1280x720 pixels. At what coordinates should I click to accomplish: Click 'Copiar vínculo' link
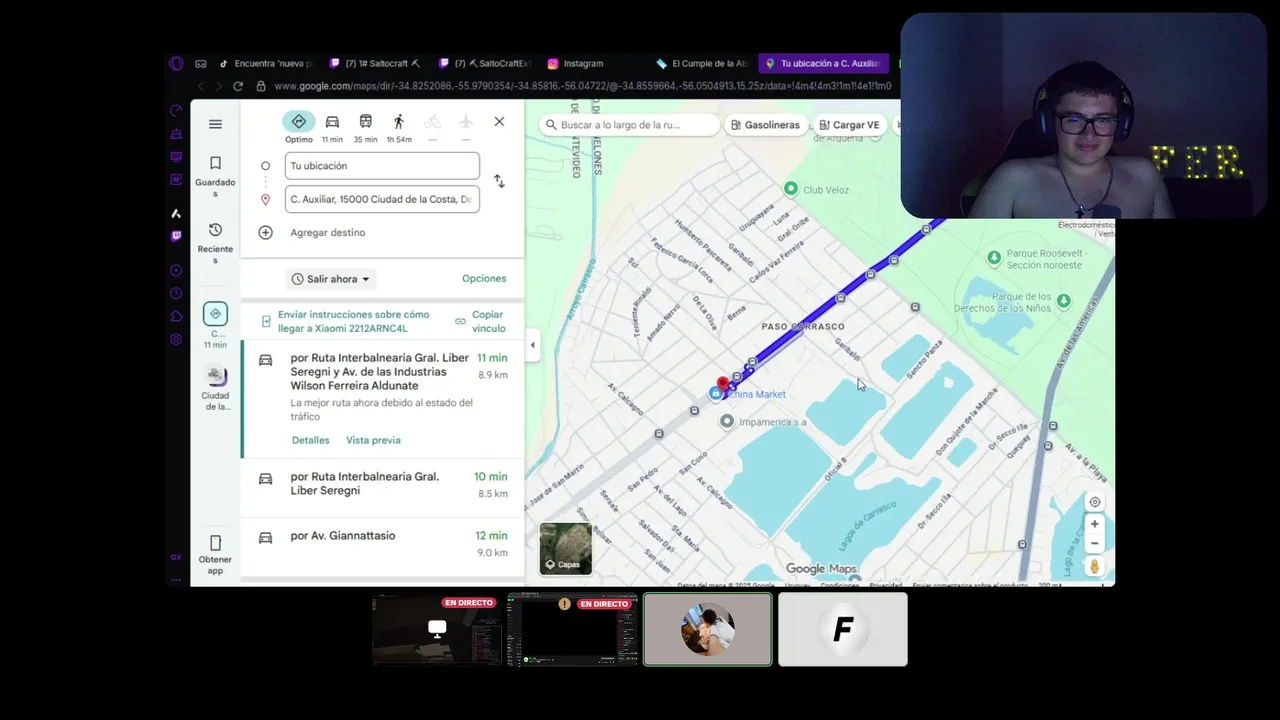[488, 321]
